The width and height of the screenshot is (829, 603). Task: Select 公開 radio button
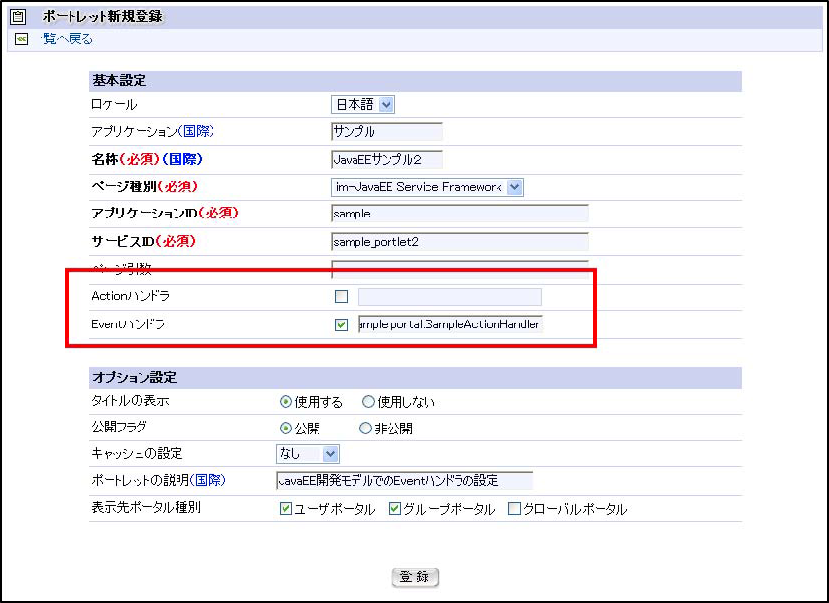click(285, 428)
